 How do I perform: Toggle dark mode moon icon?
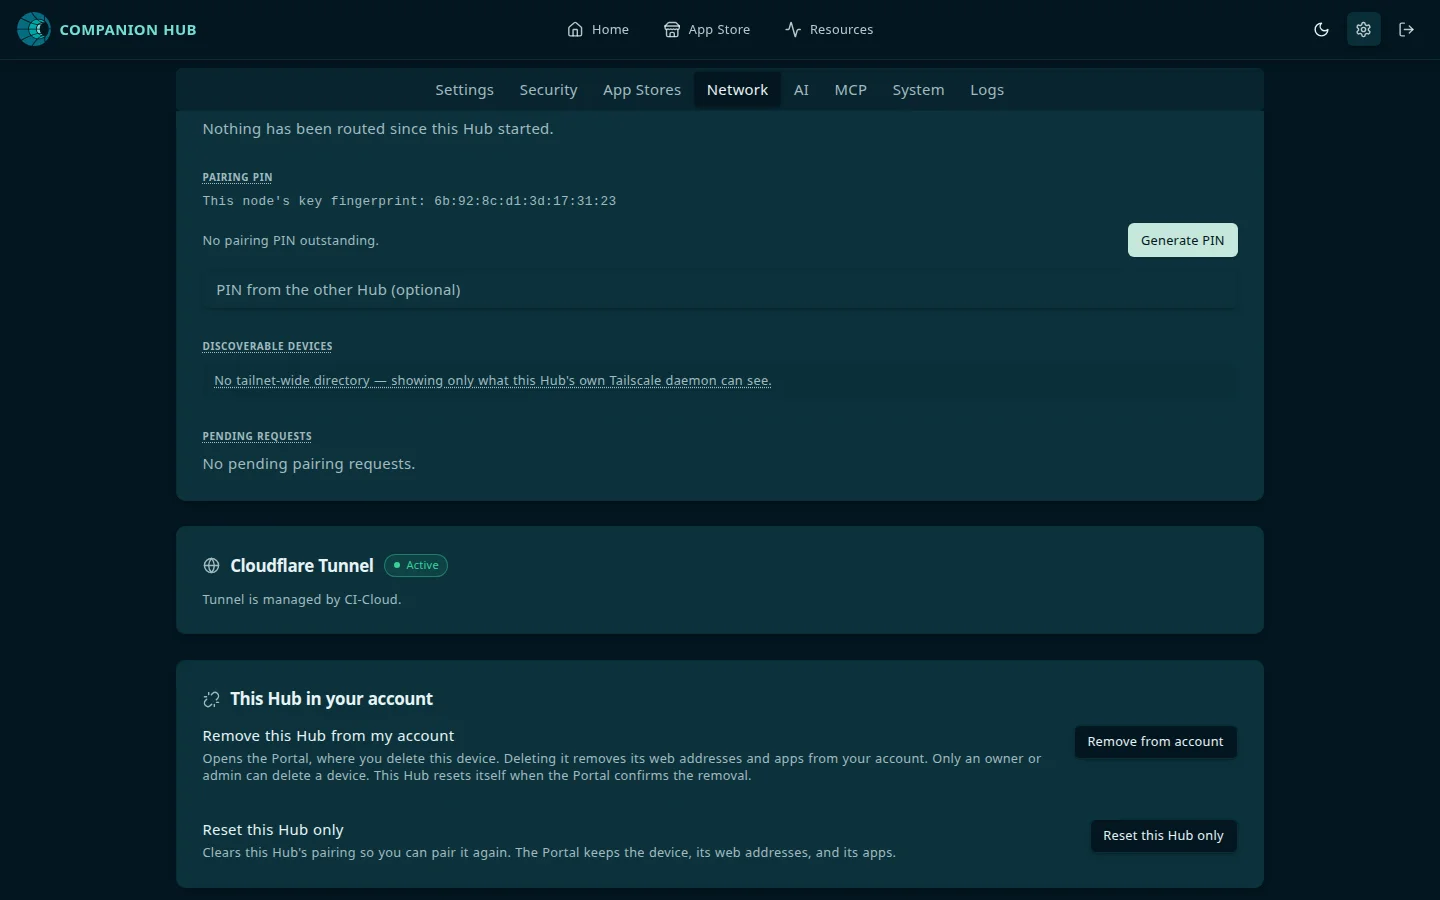[x=1321, y=29]
